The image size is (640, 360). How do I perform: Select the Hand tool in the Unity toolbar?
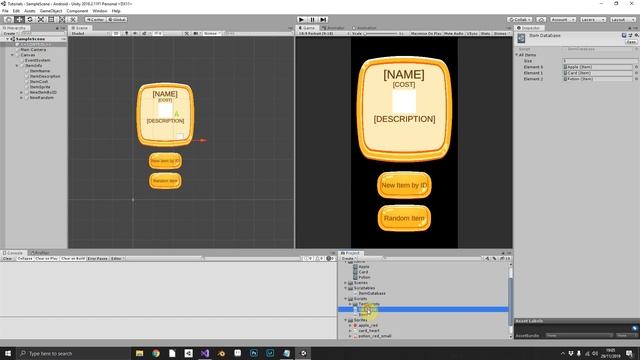point(8,19)
